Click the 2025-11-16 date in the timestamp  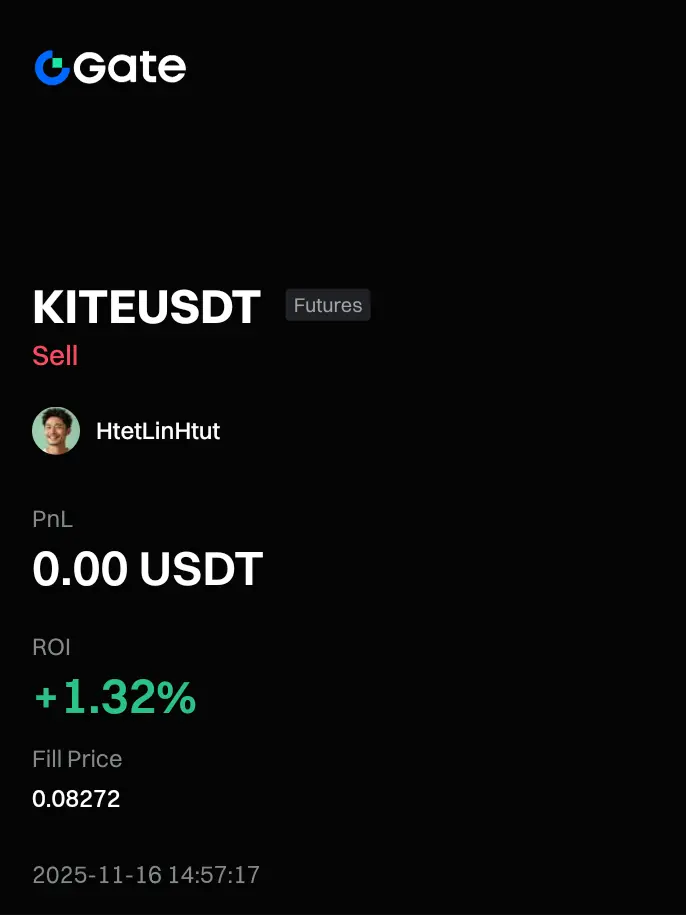[97, 875]
